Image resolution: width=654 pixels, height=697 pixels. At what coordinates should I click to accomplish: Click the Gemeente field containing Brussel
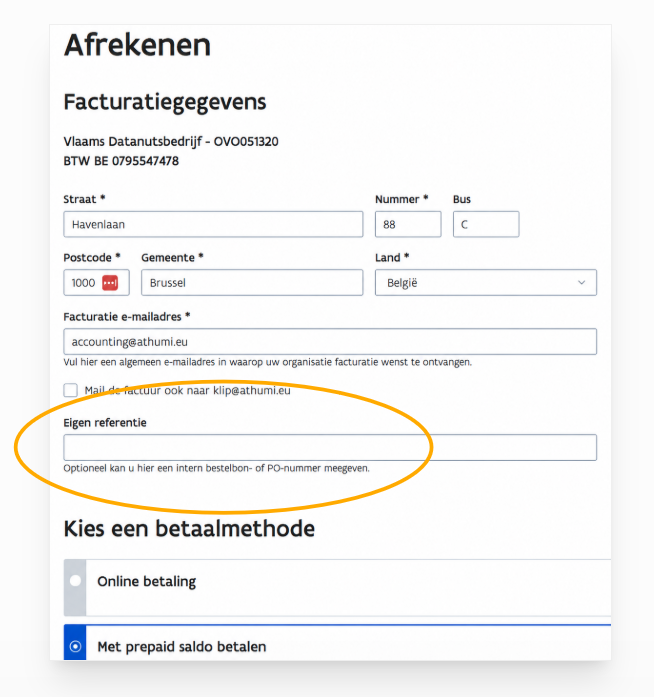click(x=252, y=282)
